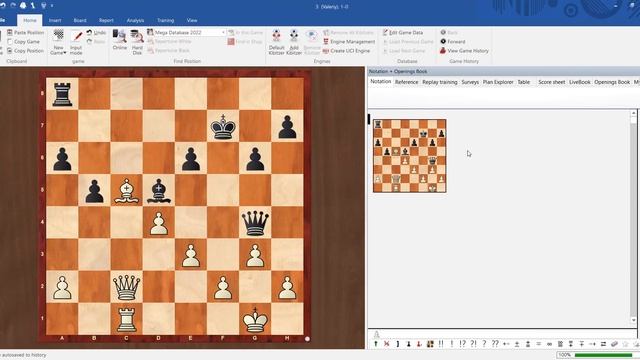The width and height of the screenshot is (640, 360).
Task: Click the single ? mistake symbol
Action: [484, 344]
